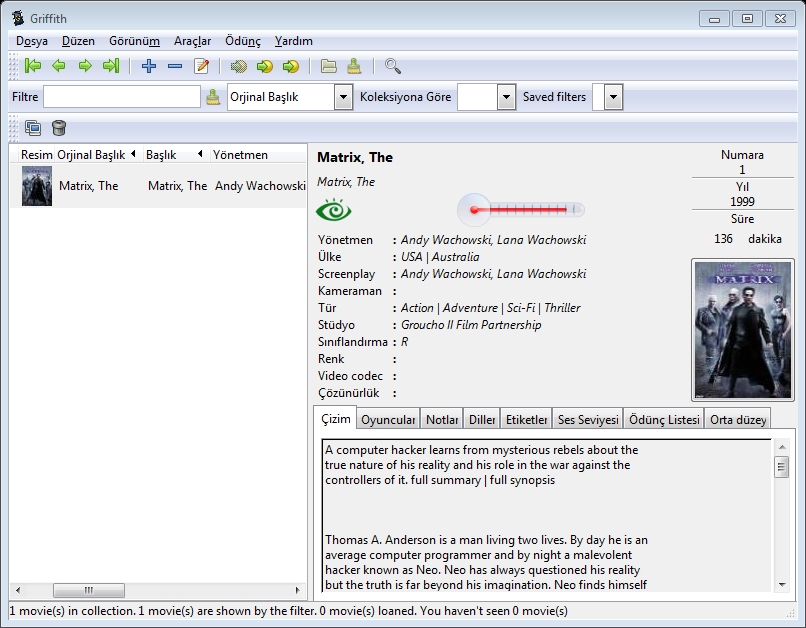This screenshot has height=628, width=806.
Task: Switch to the Oyuncular tab
Action: coord(388,420)
